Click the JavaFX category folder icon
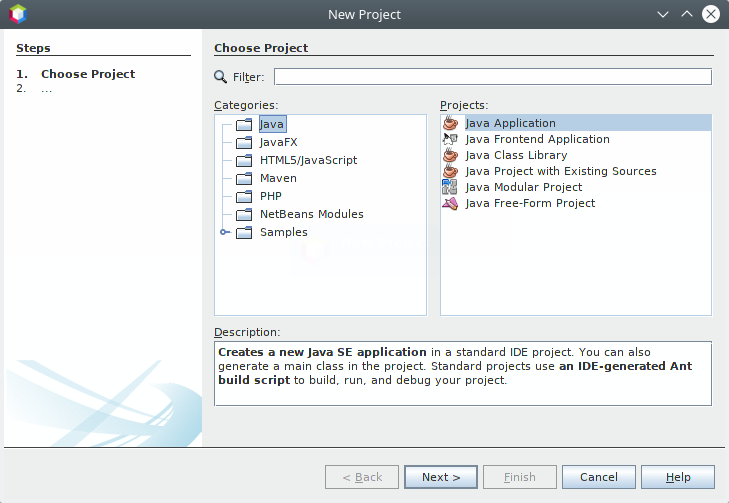The height and width of the screenshot is (503, 729). 244,142
